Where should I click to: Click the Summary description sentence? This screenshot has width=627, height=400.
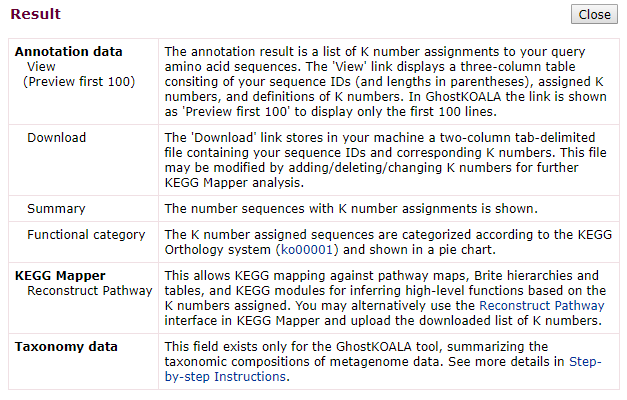point(351,209)
